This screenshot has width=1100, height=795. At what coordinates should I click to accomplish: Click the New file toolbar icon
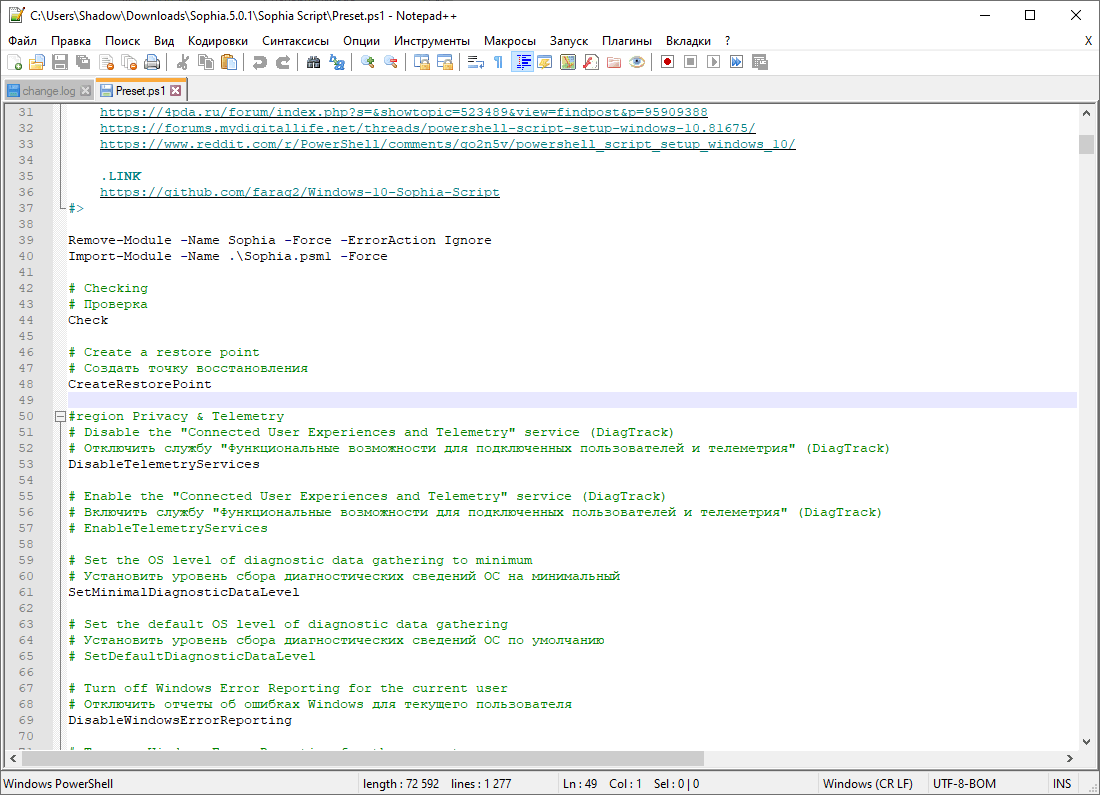(15, 61)
